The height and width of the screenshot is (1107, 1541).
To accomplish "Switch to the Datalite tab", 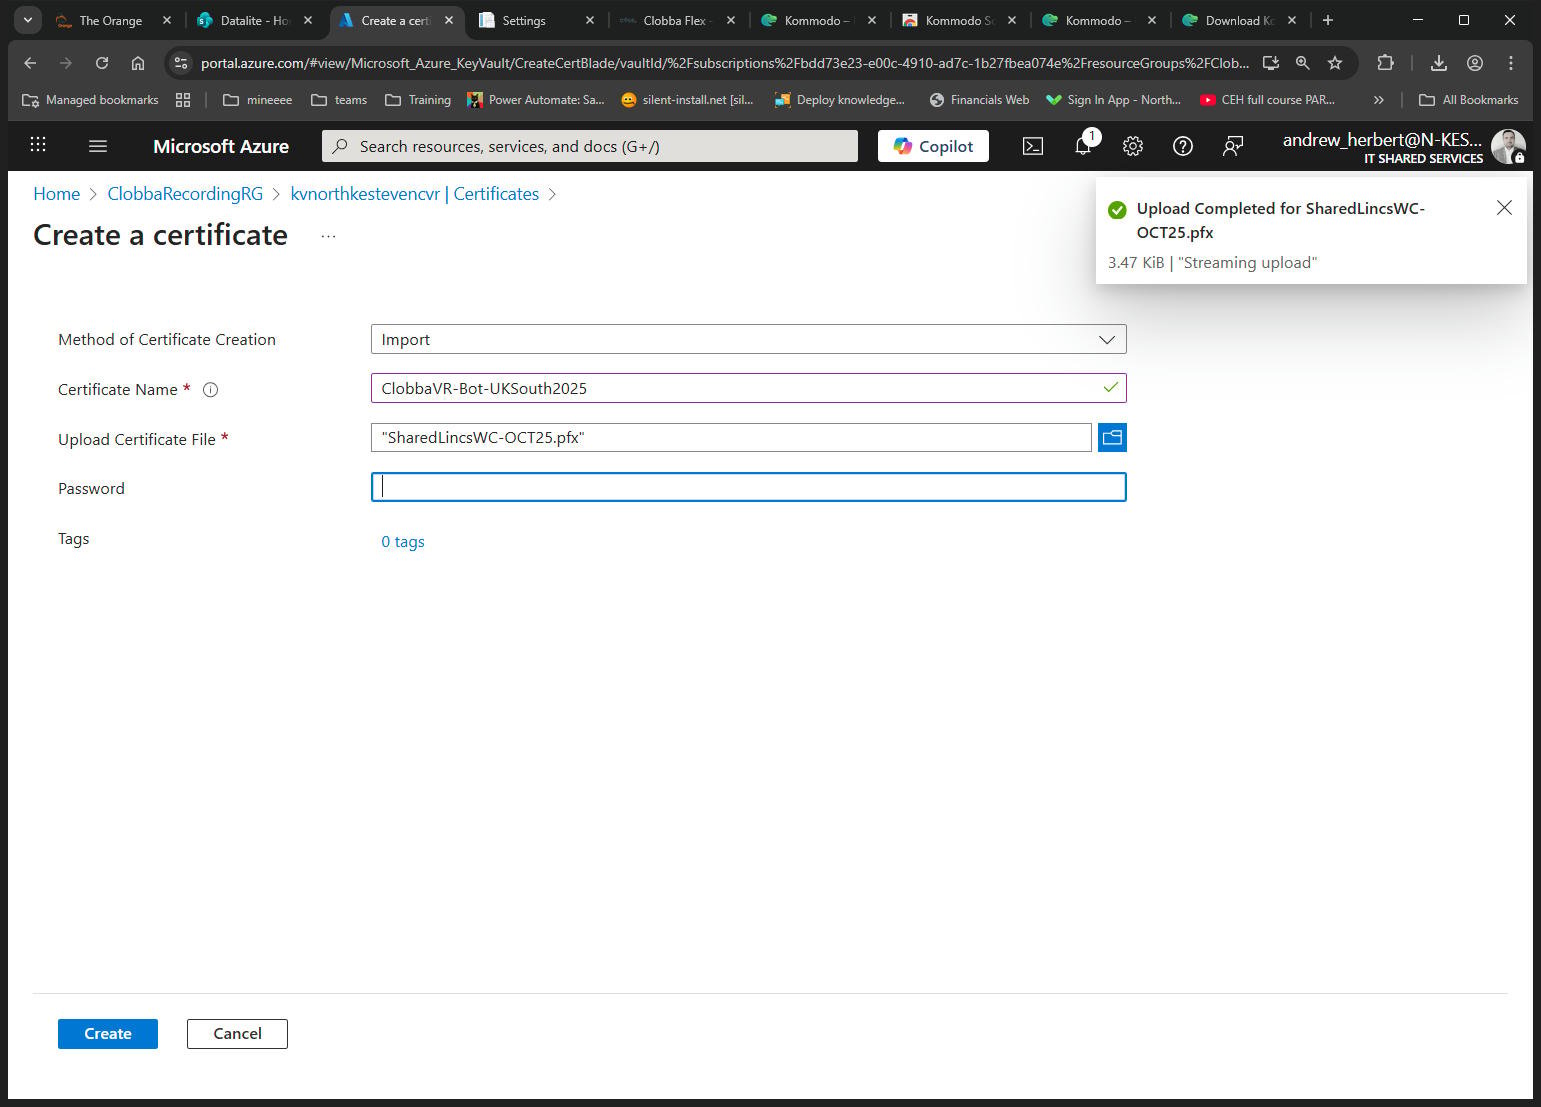I will (255, 20).
